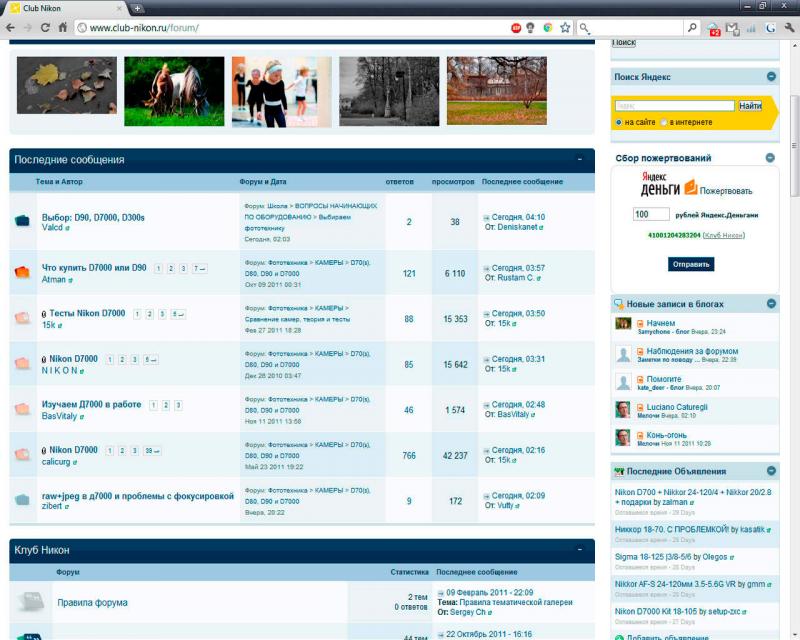Click the red stop extension icon in address bar
The width and height of the screenshot is (800, 640).
click(x=516, y=28)
